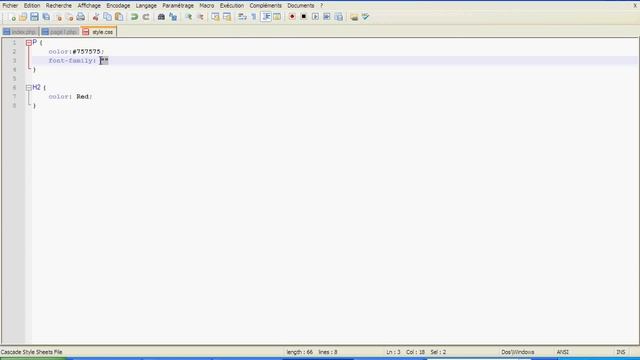Run macro multiple times icon

tap(327, 17)
